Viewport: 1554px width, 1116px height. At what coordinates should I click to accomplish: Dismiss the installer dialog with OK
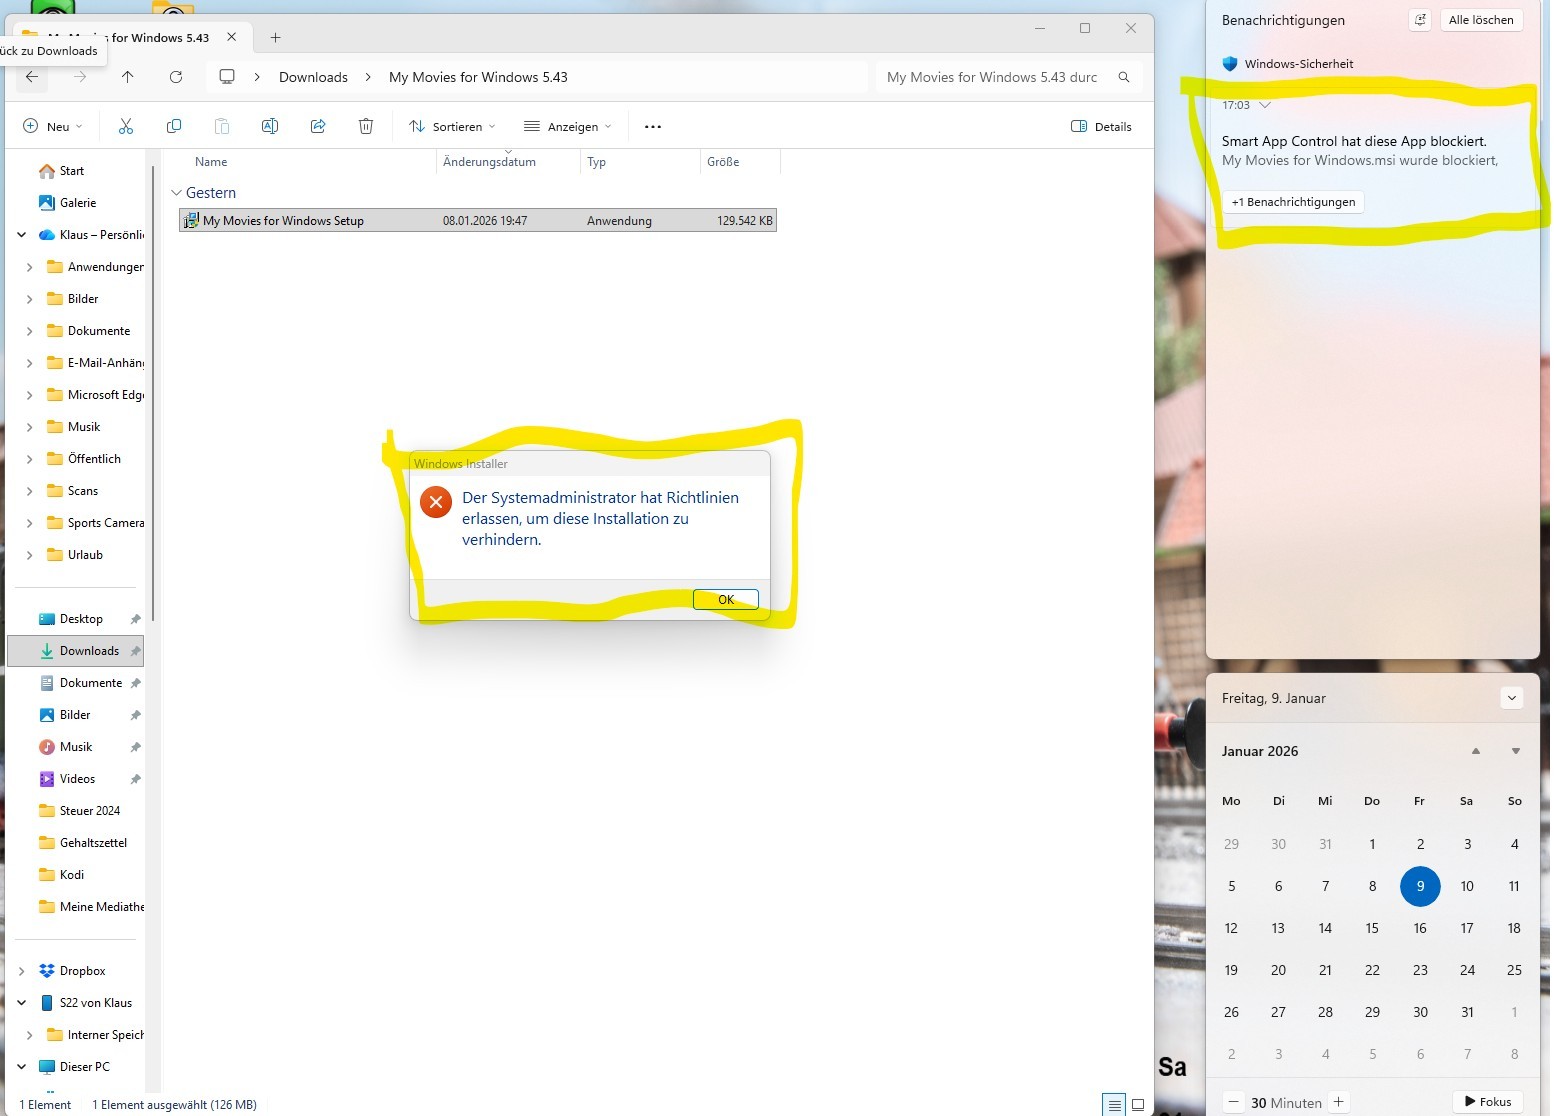pos(725,599)
